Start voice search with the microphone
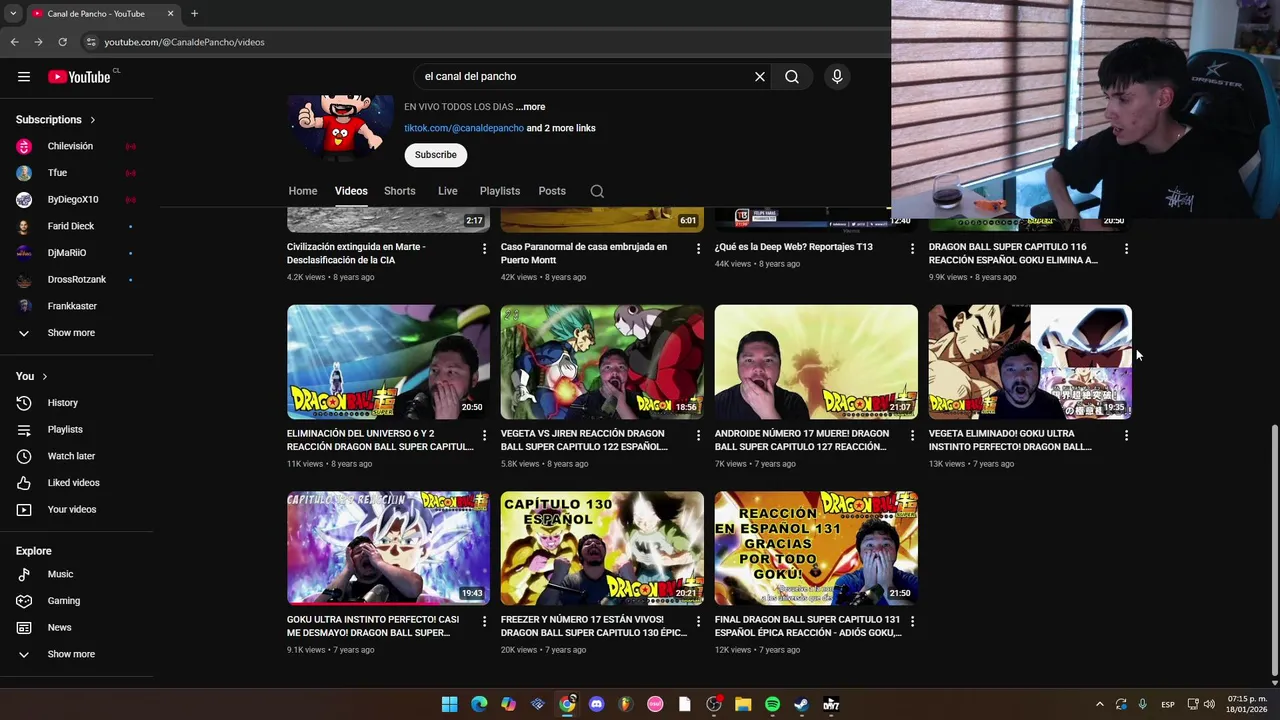 (x=837, y=77)
